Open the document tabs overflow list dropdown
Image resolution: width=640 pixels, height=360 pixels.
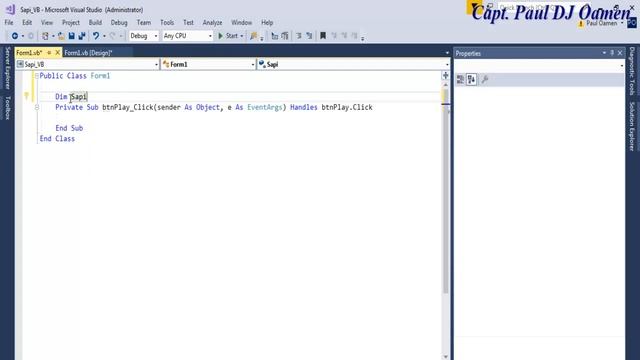tap(447, 53)
